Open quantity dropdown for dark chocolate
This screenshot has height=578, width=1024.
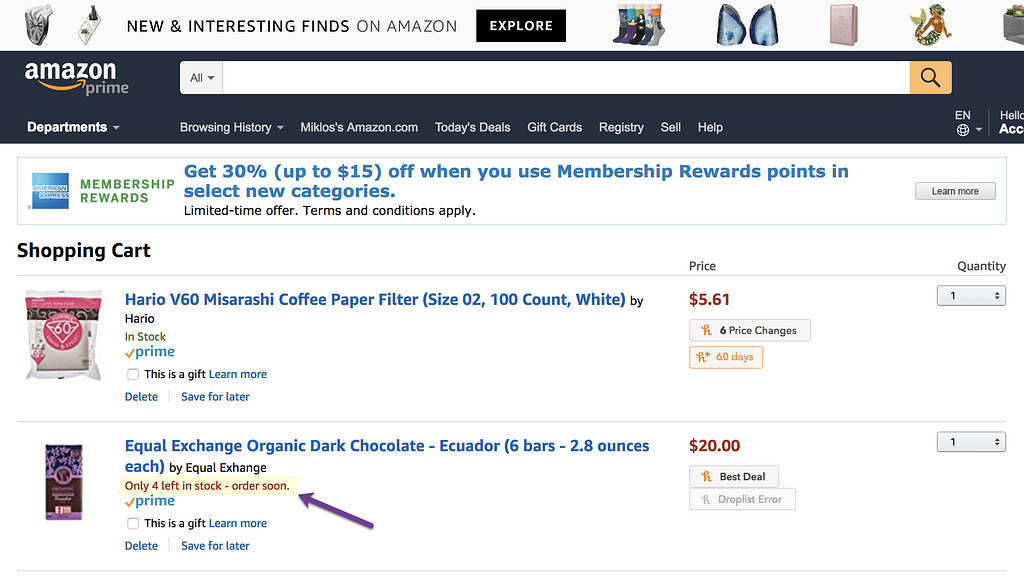[x=971, y=442]
